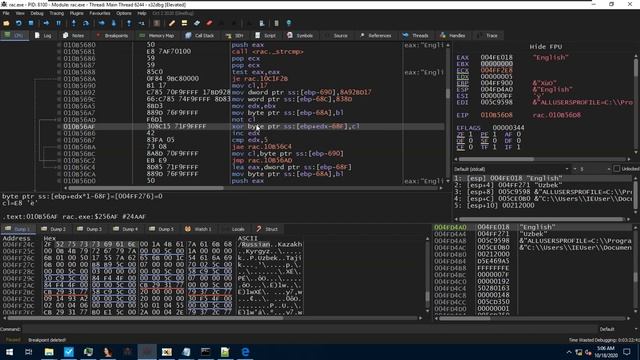640x360 pixels.
Task: Open Patches via the pencil icon
Action: pyautogui.click(x=172, y=23)
